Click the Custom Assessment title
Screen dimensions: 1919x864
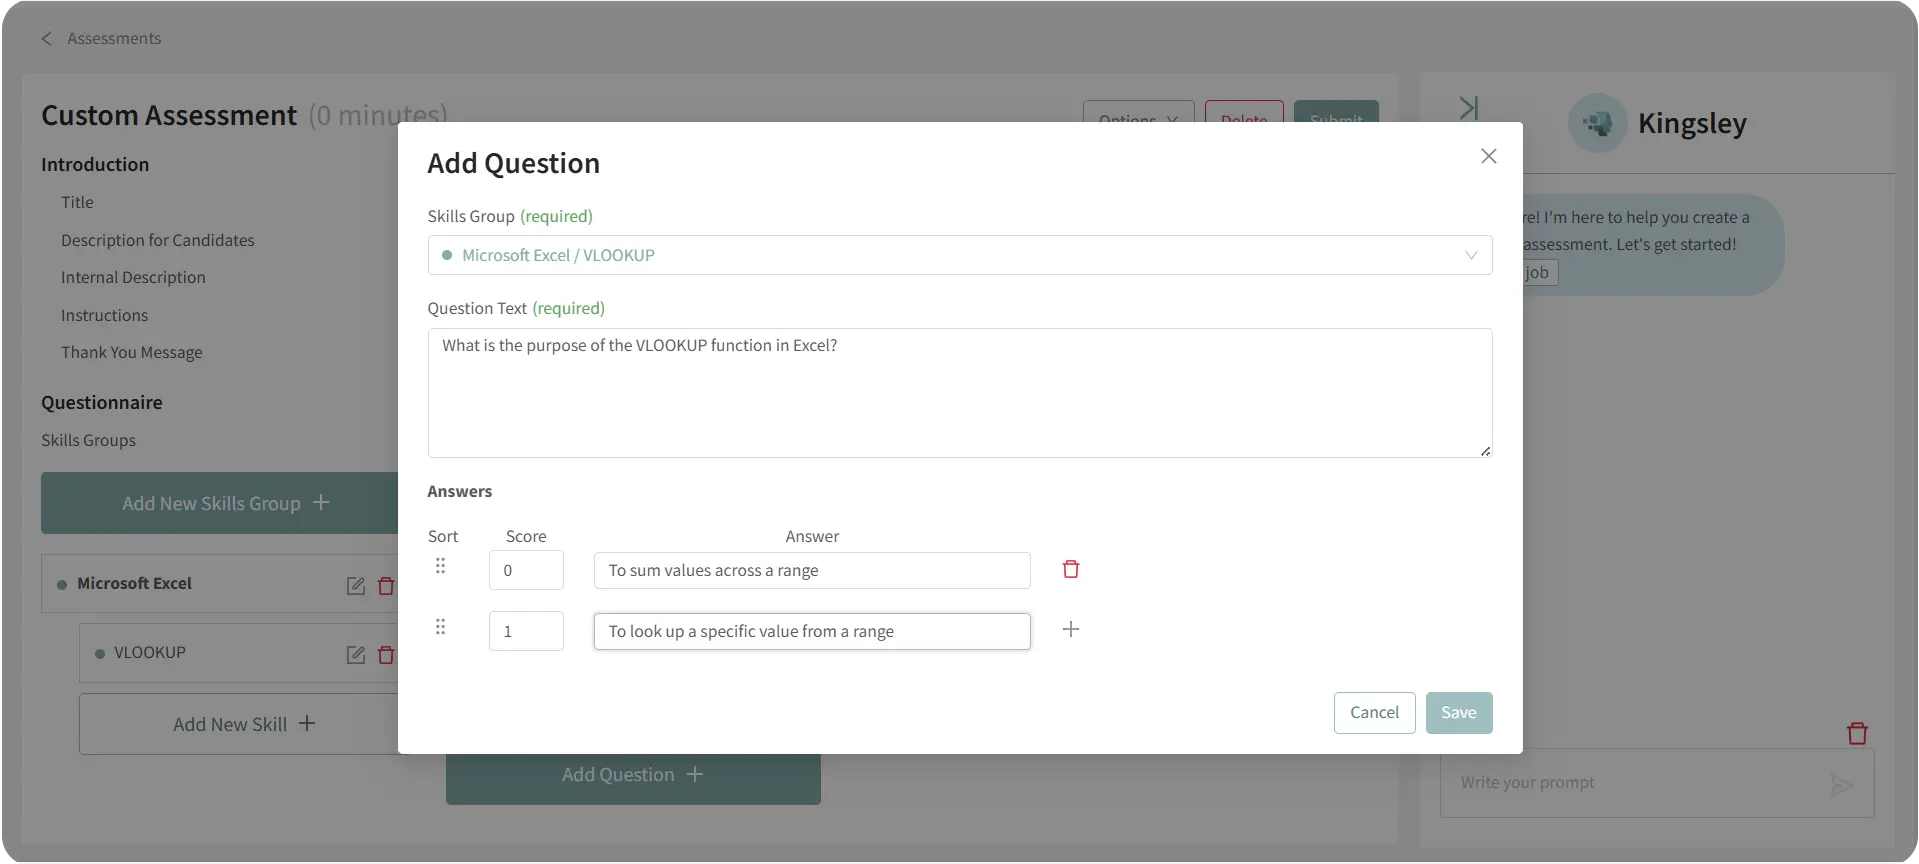[169, 115]
